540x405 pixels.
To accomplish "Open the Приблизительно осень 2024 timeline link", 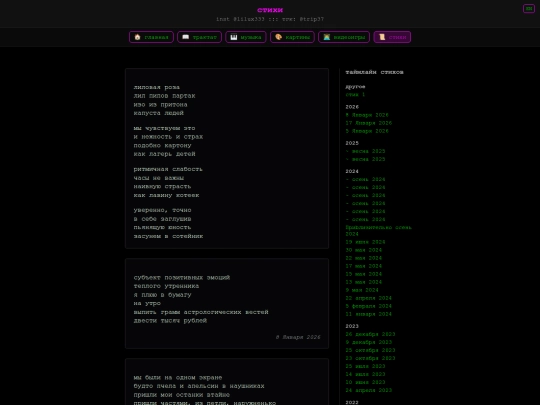I will pos(378,231).
